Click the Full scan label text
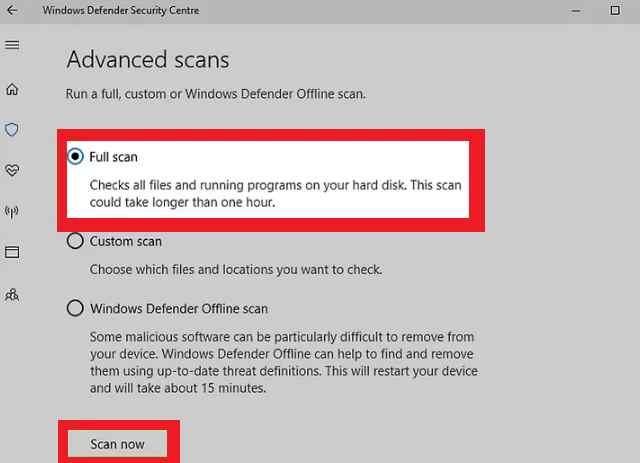 pos(113,157)
